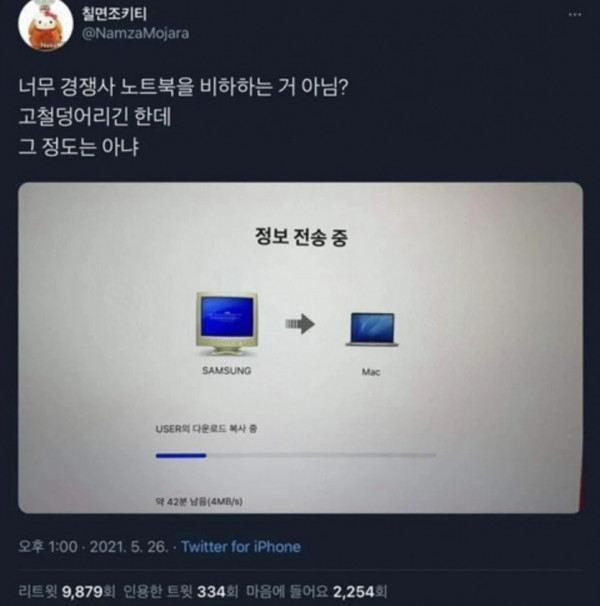Click the USER의 다운로드 복사 중 status text

[206, 429]
